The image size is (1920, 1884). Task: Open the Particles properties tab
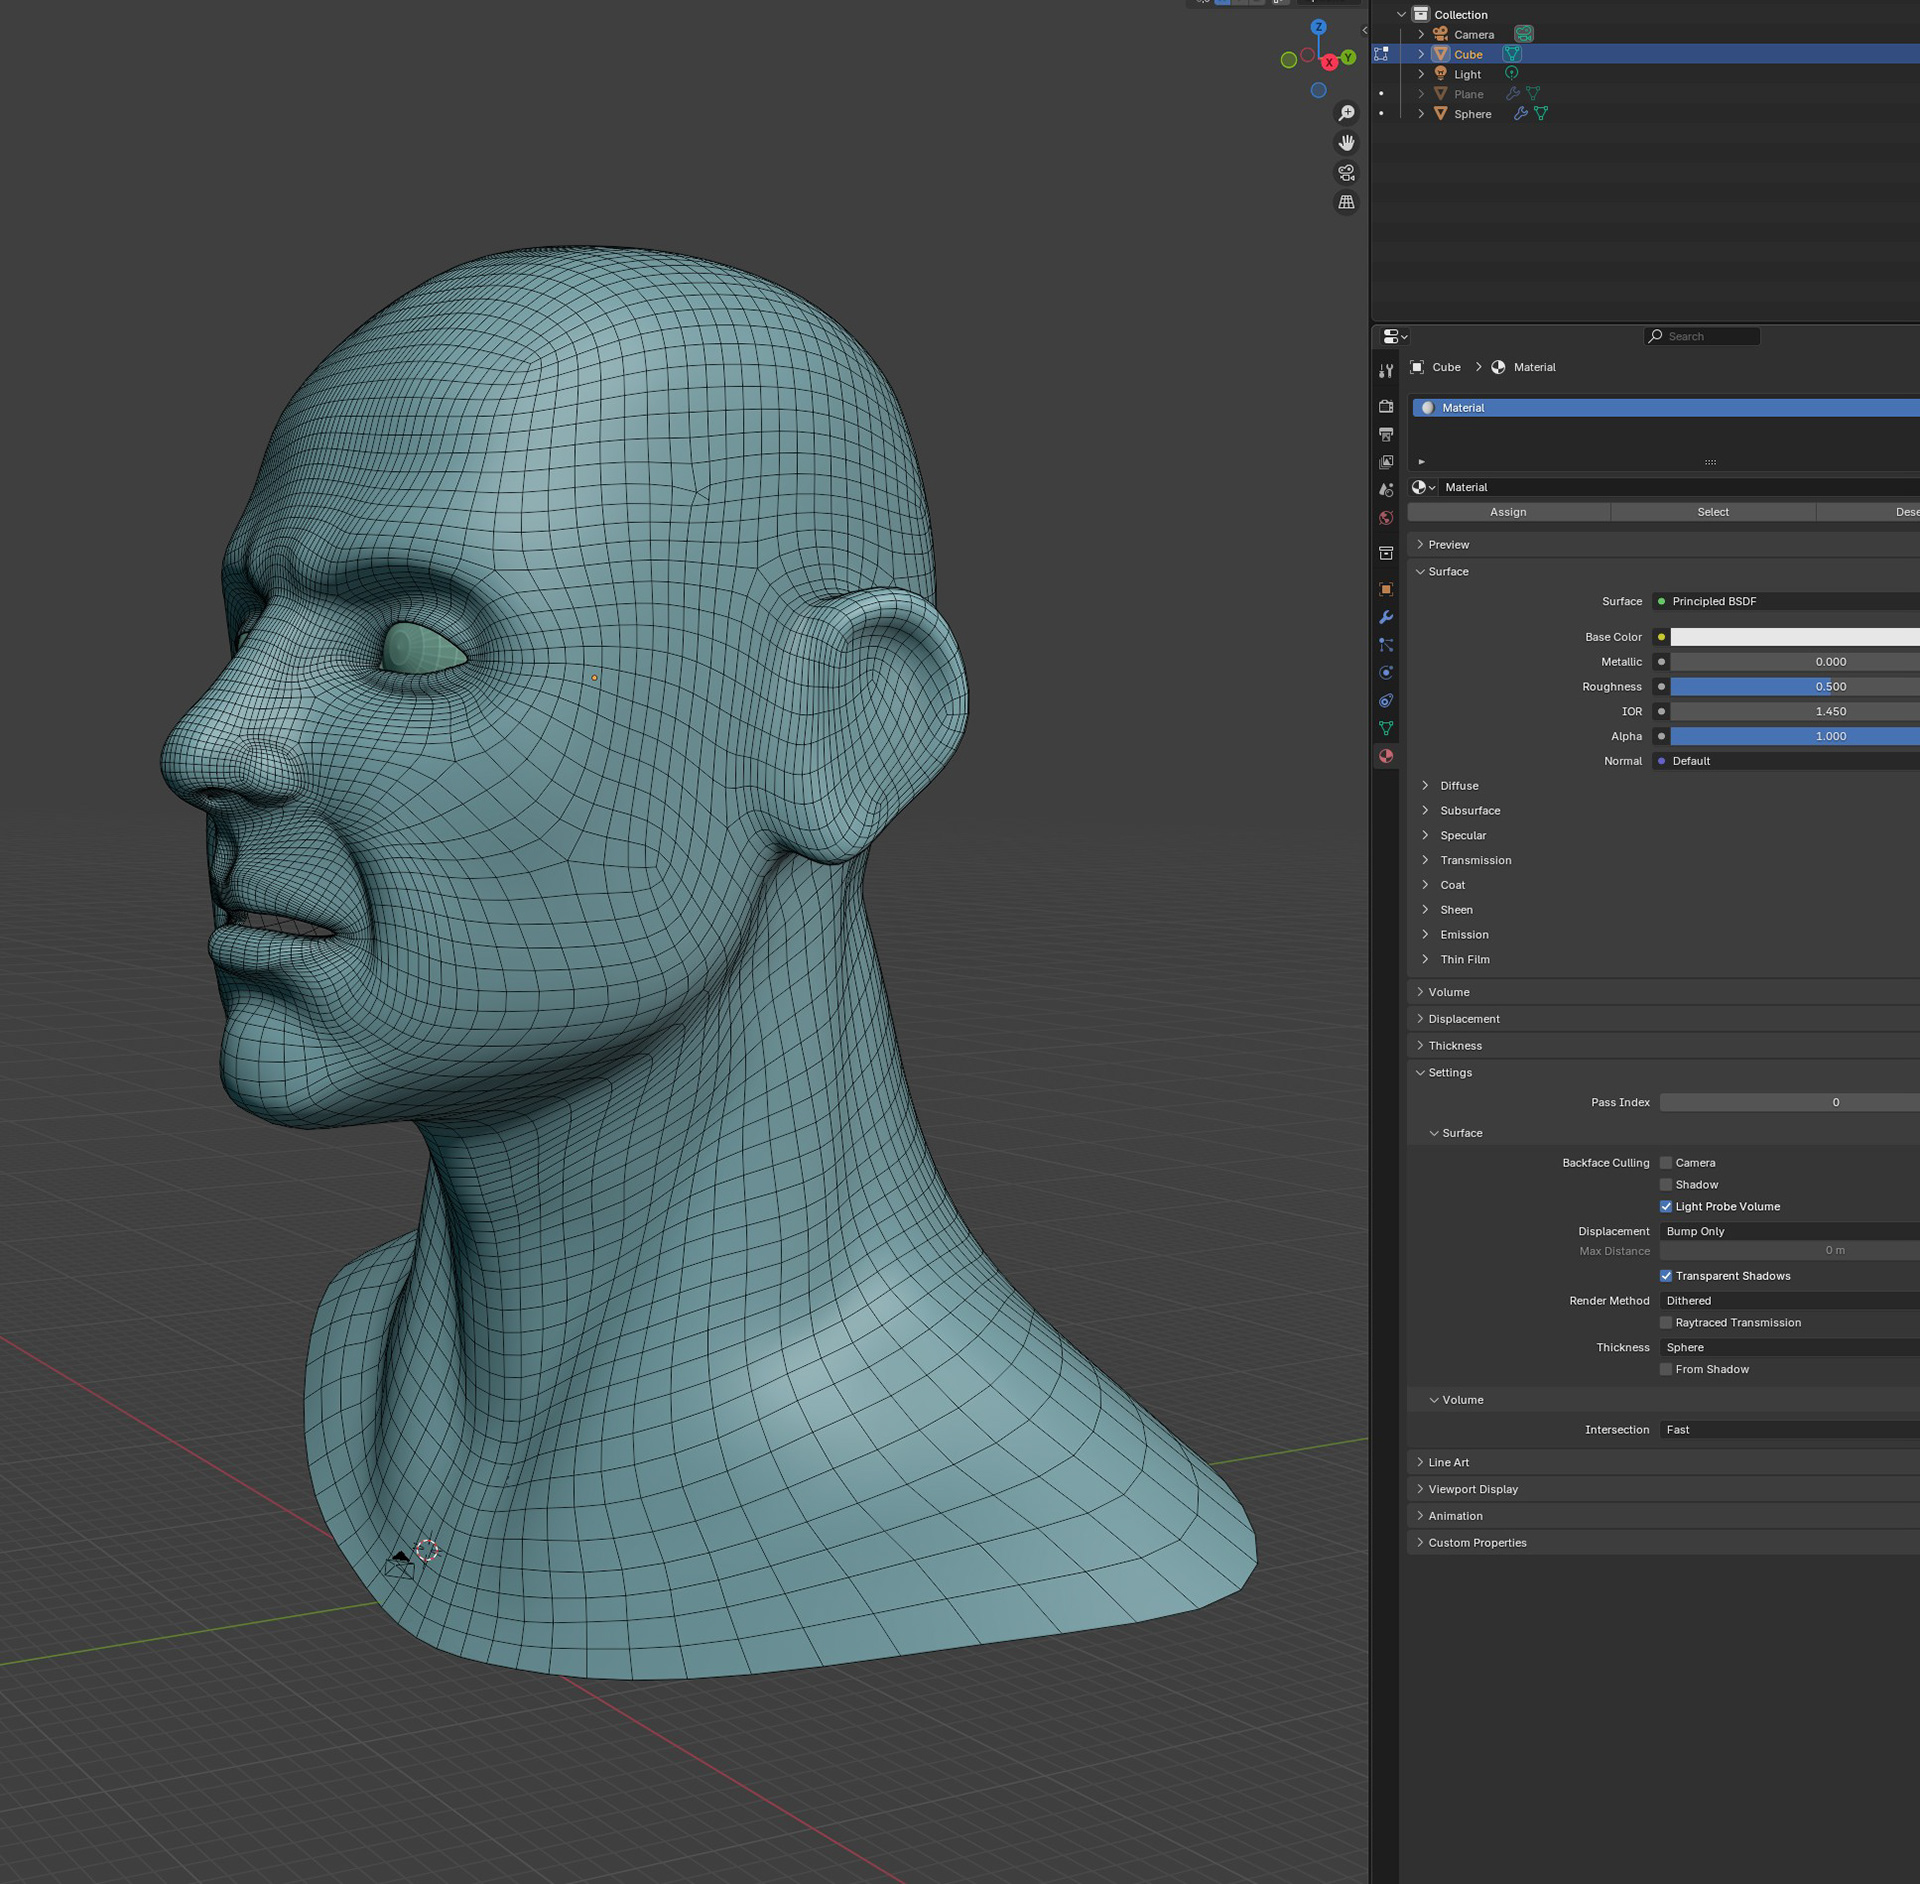click(x=1386, y=645)
